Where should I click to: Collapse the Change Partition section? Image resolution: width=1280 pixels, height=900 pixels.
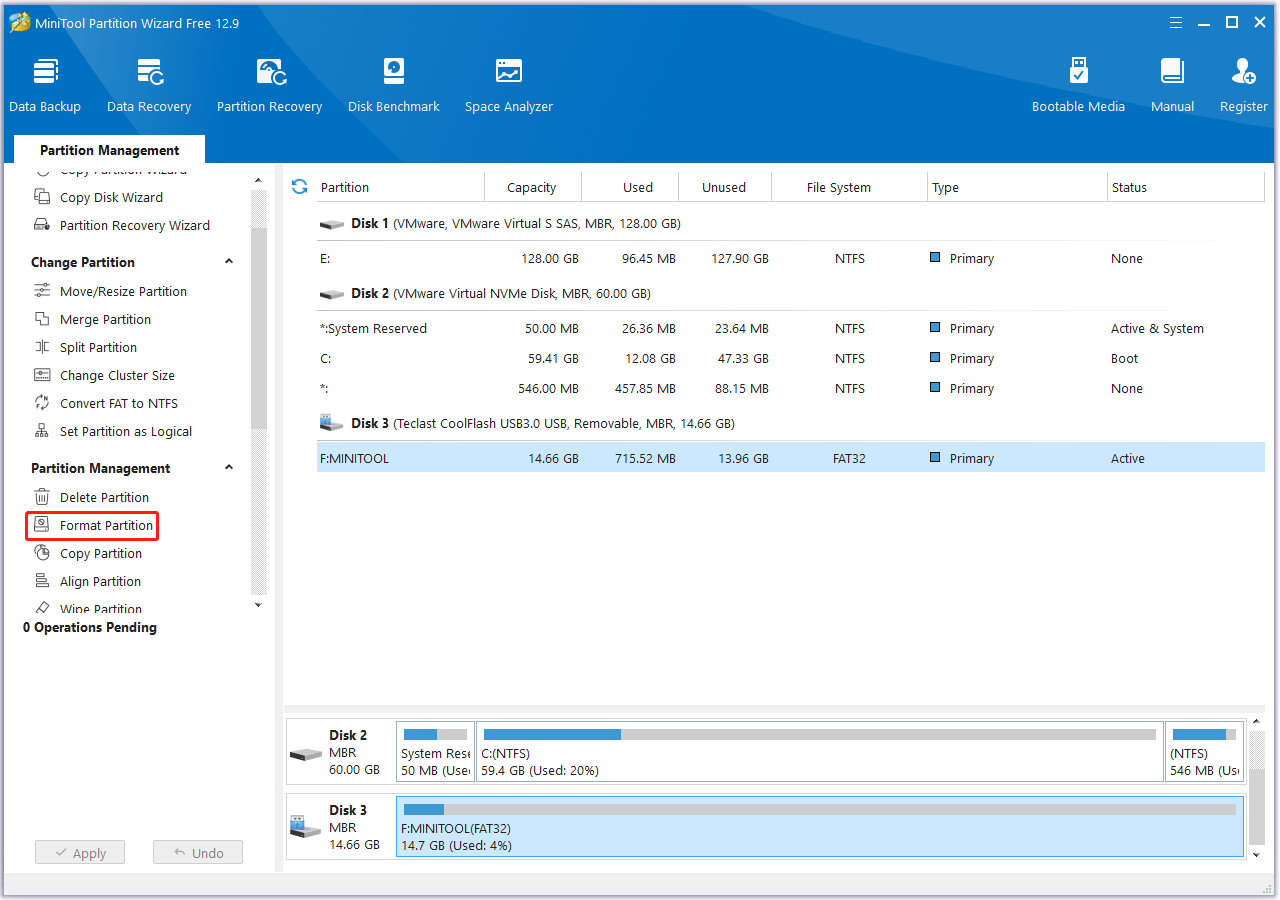point(229,261)
